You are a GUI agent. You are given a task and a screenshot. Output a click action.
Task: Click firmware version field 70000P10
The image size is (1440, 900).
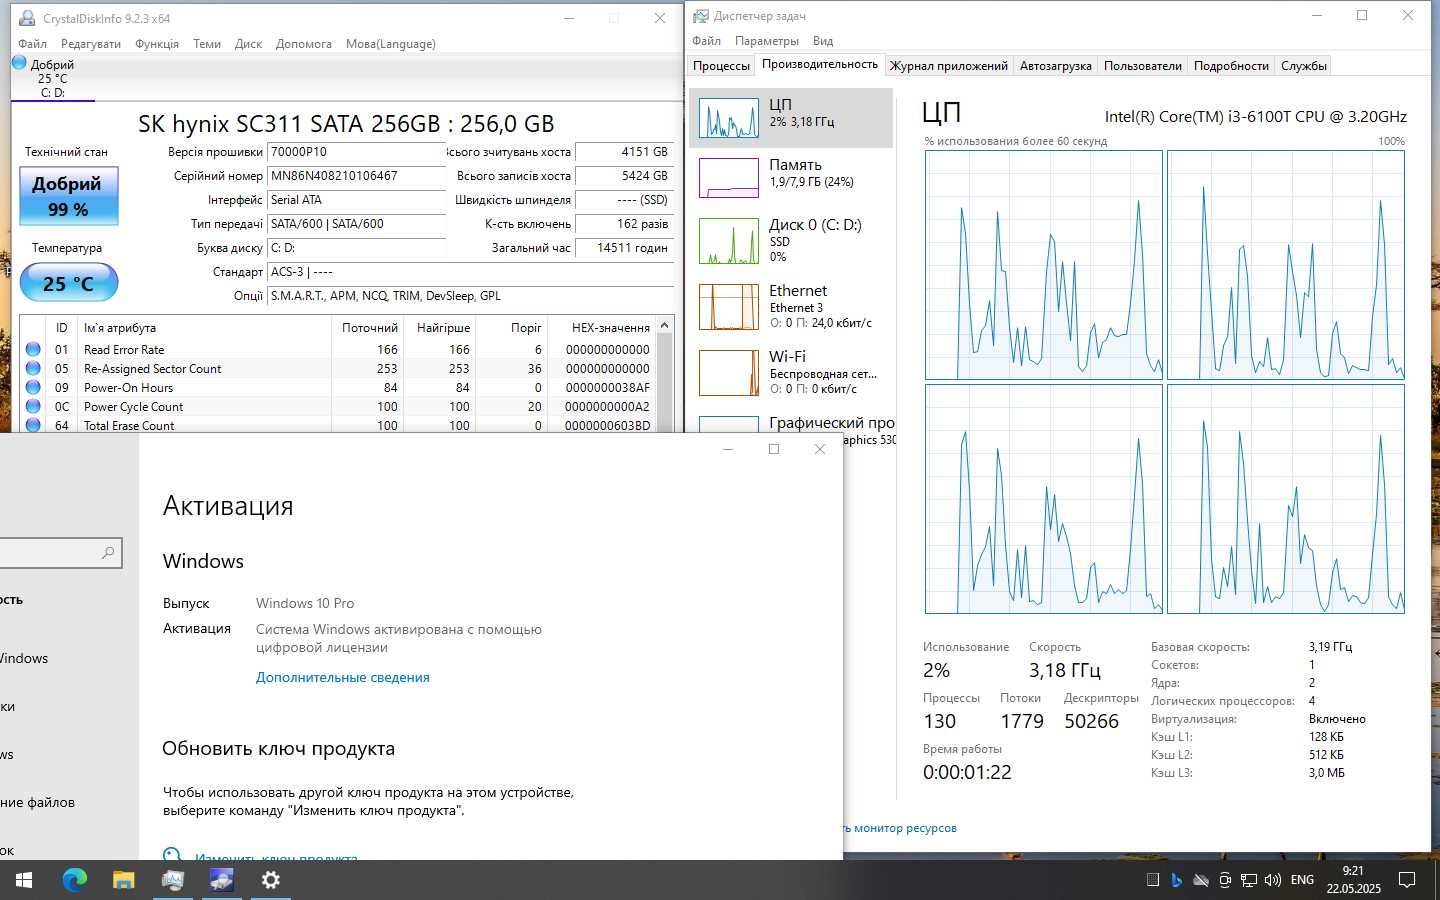(356, 152)
